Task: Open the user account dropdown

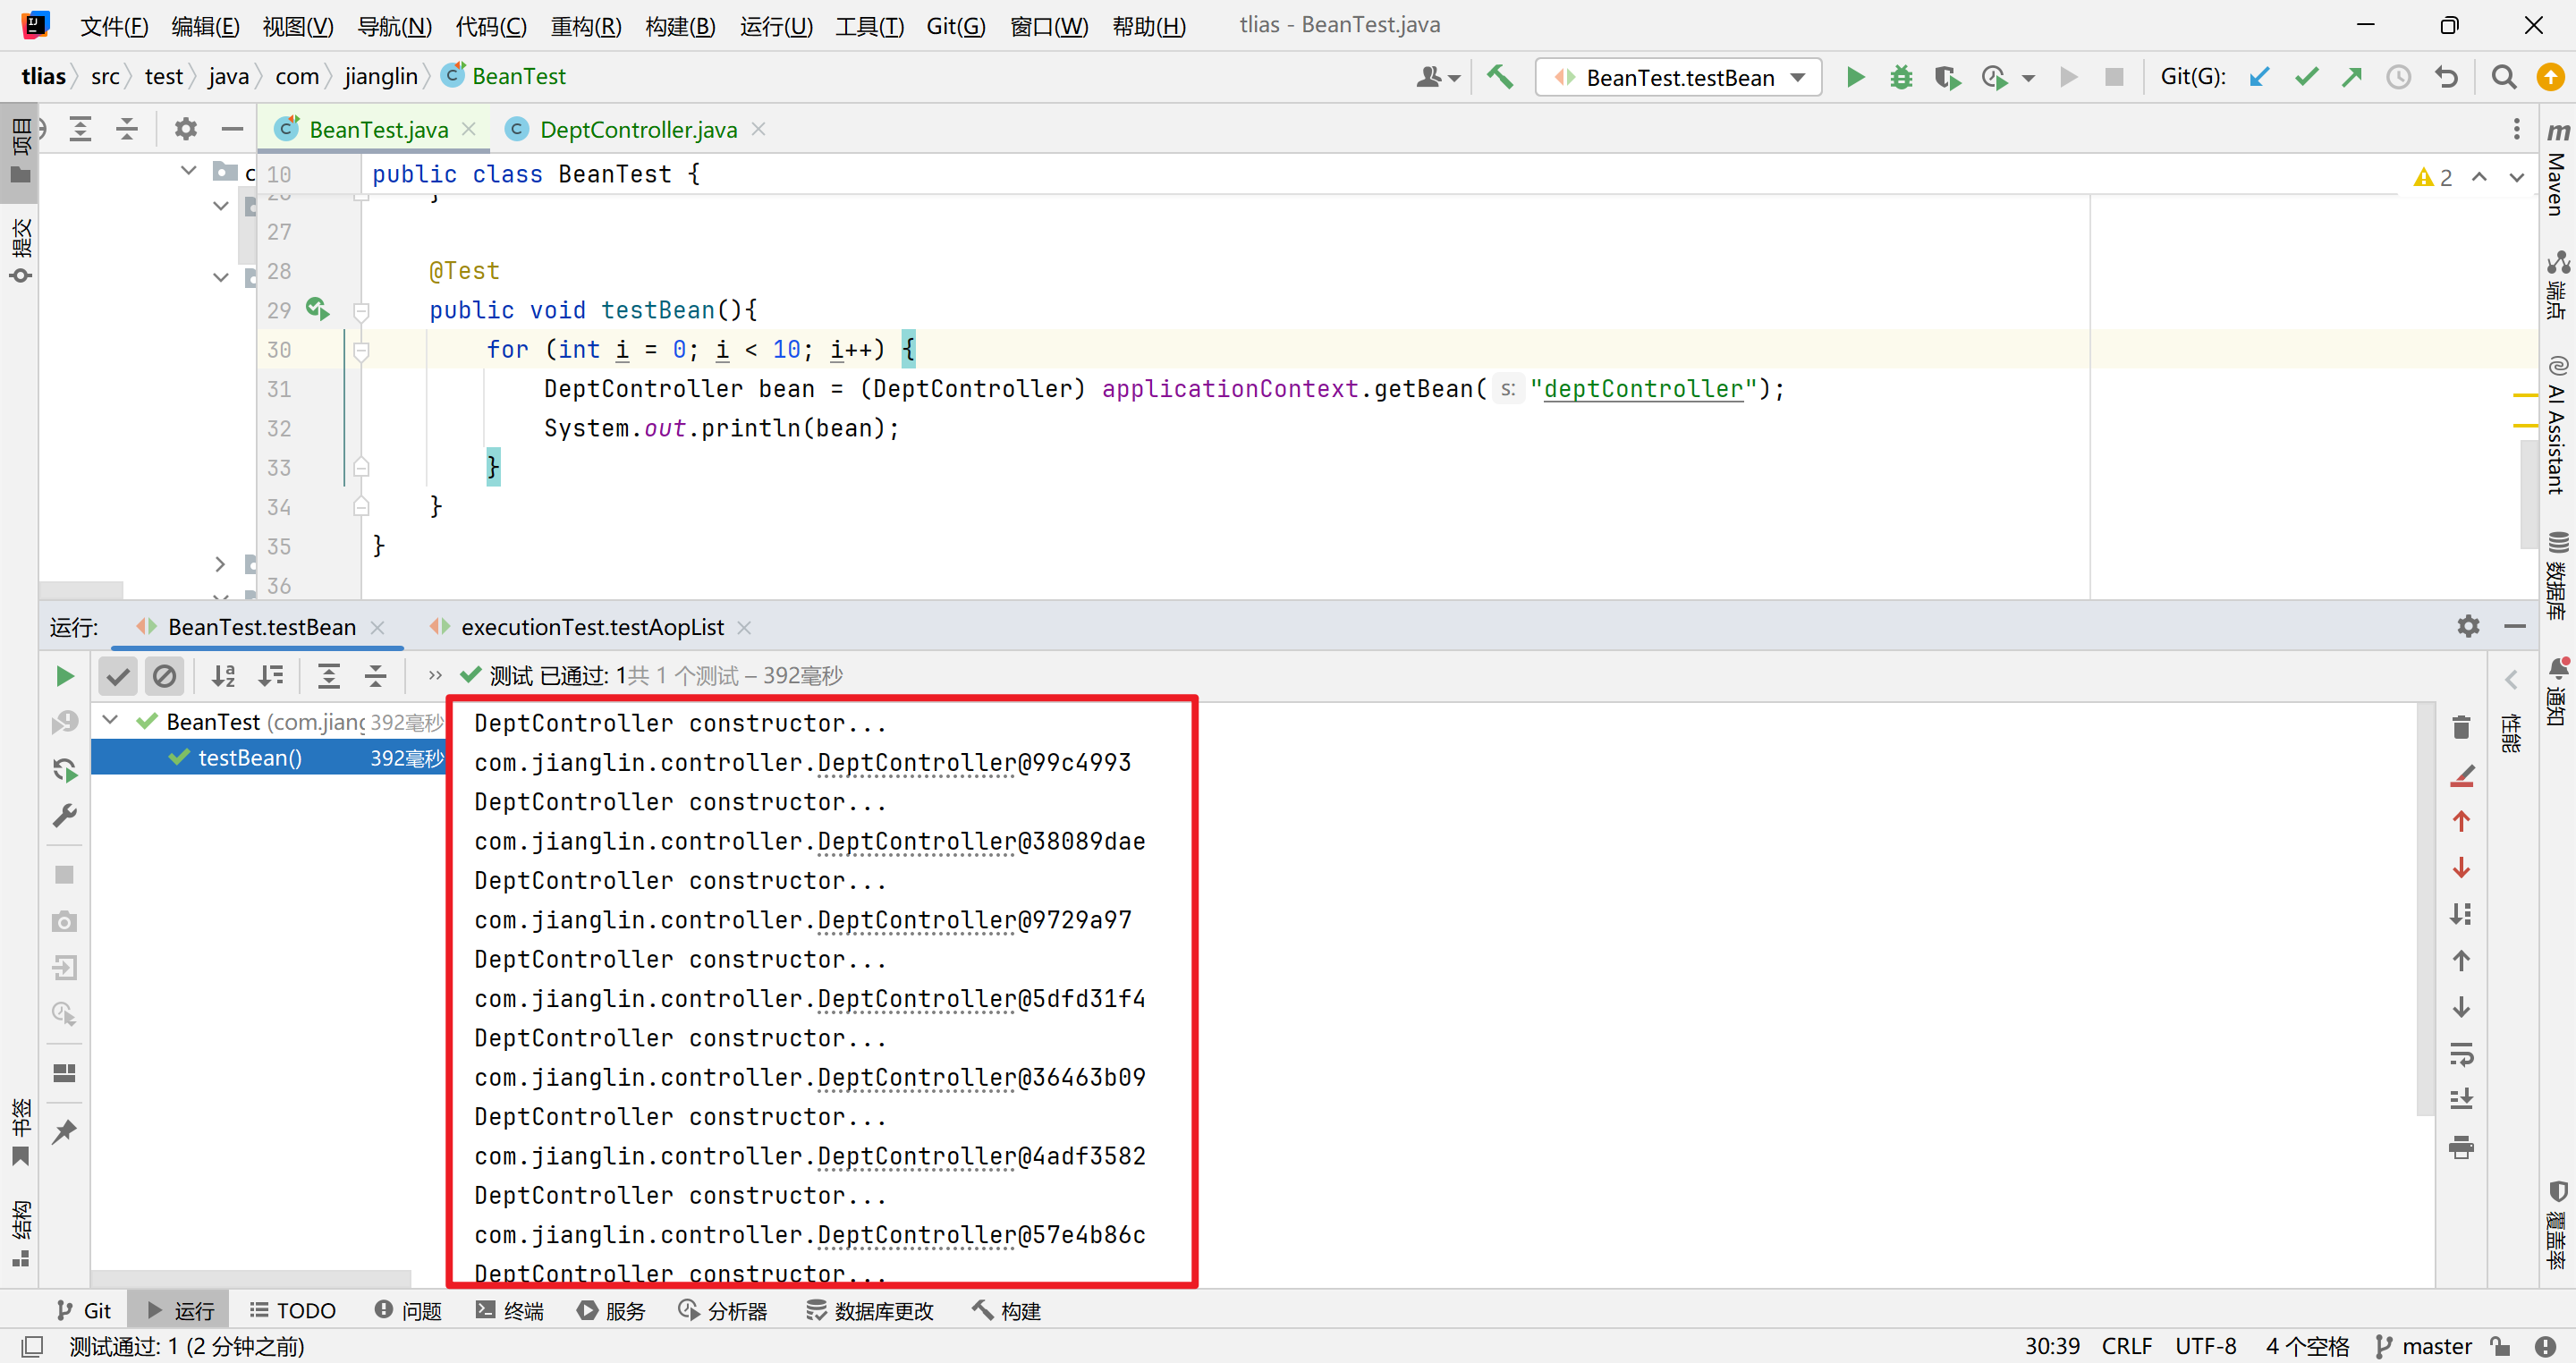Action: point(1438,77)
